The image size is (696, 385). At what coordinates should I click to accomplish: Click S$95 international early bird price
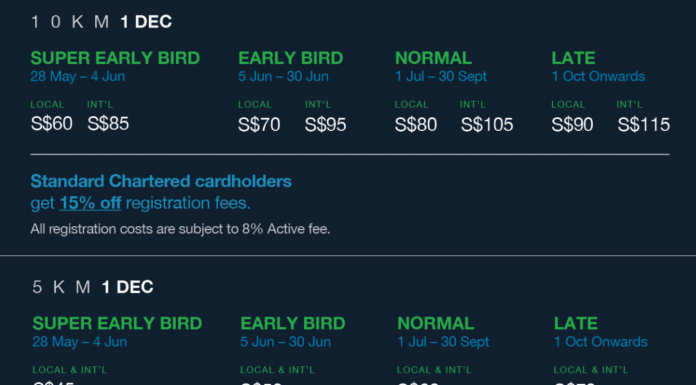[325, 125]
